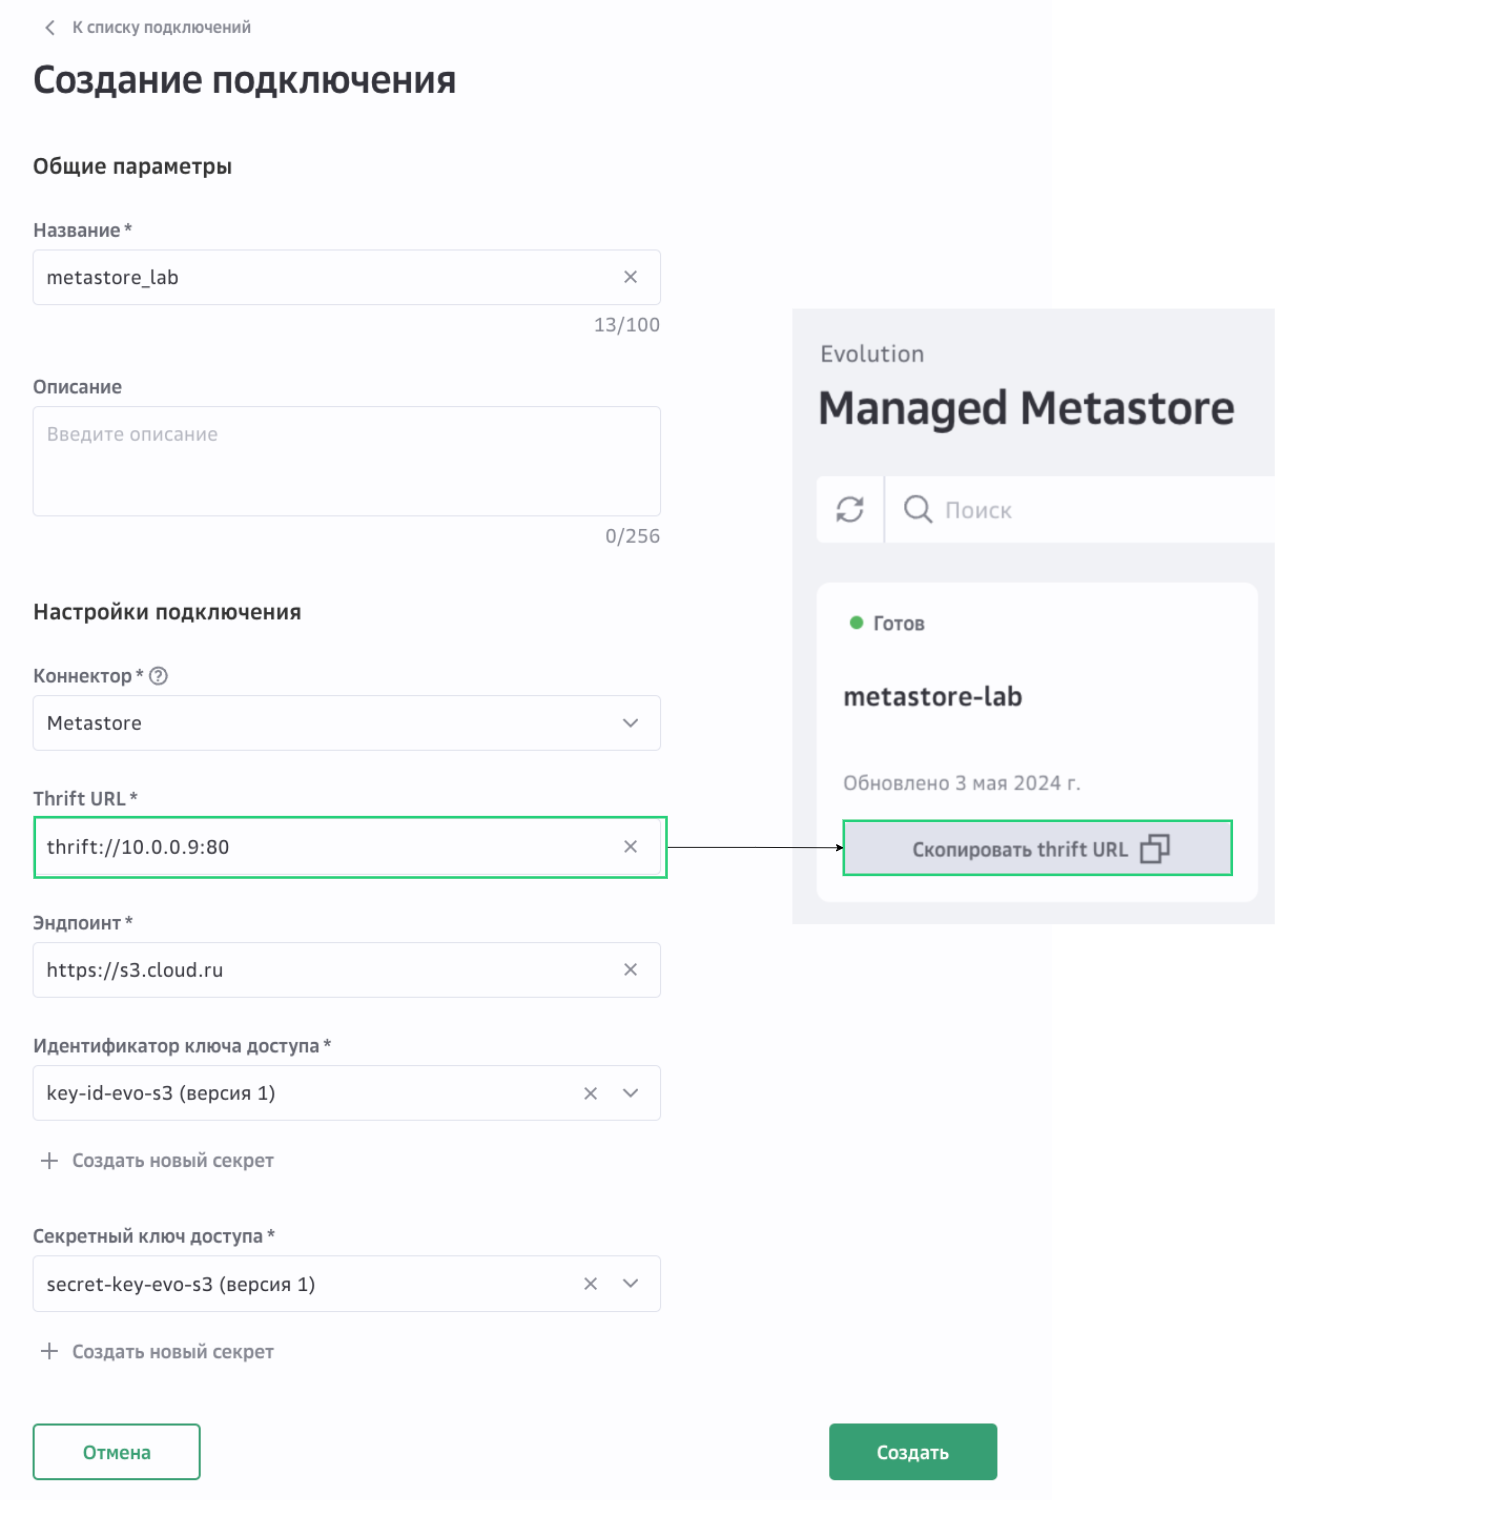
Task: Open the metastore-lab card title
Action: (932, 697)
